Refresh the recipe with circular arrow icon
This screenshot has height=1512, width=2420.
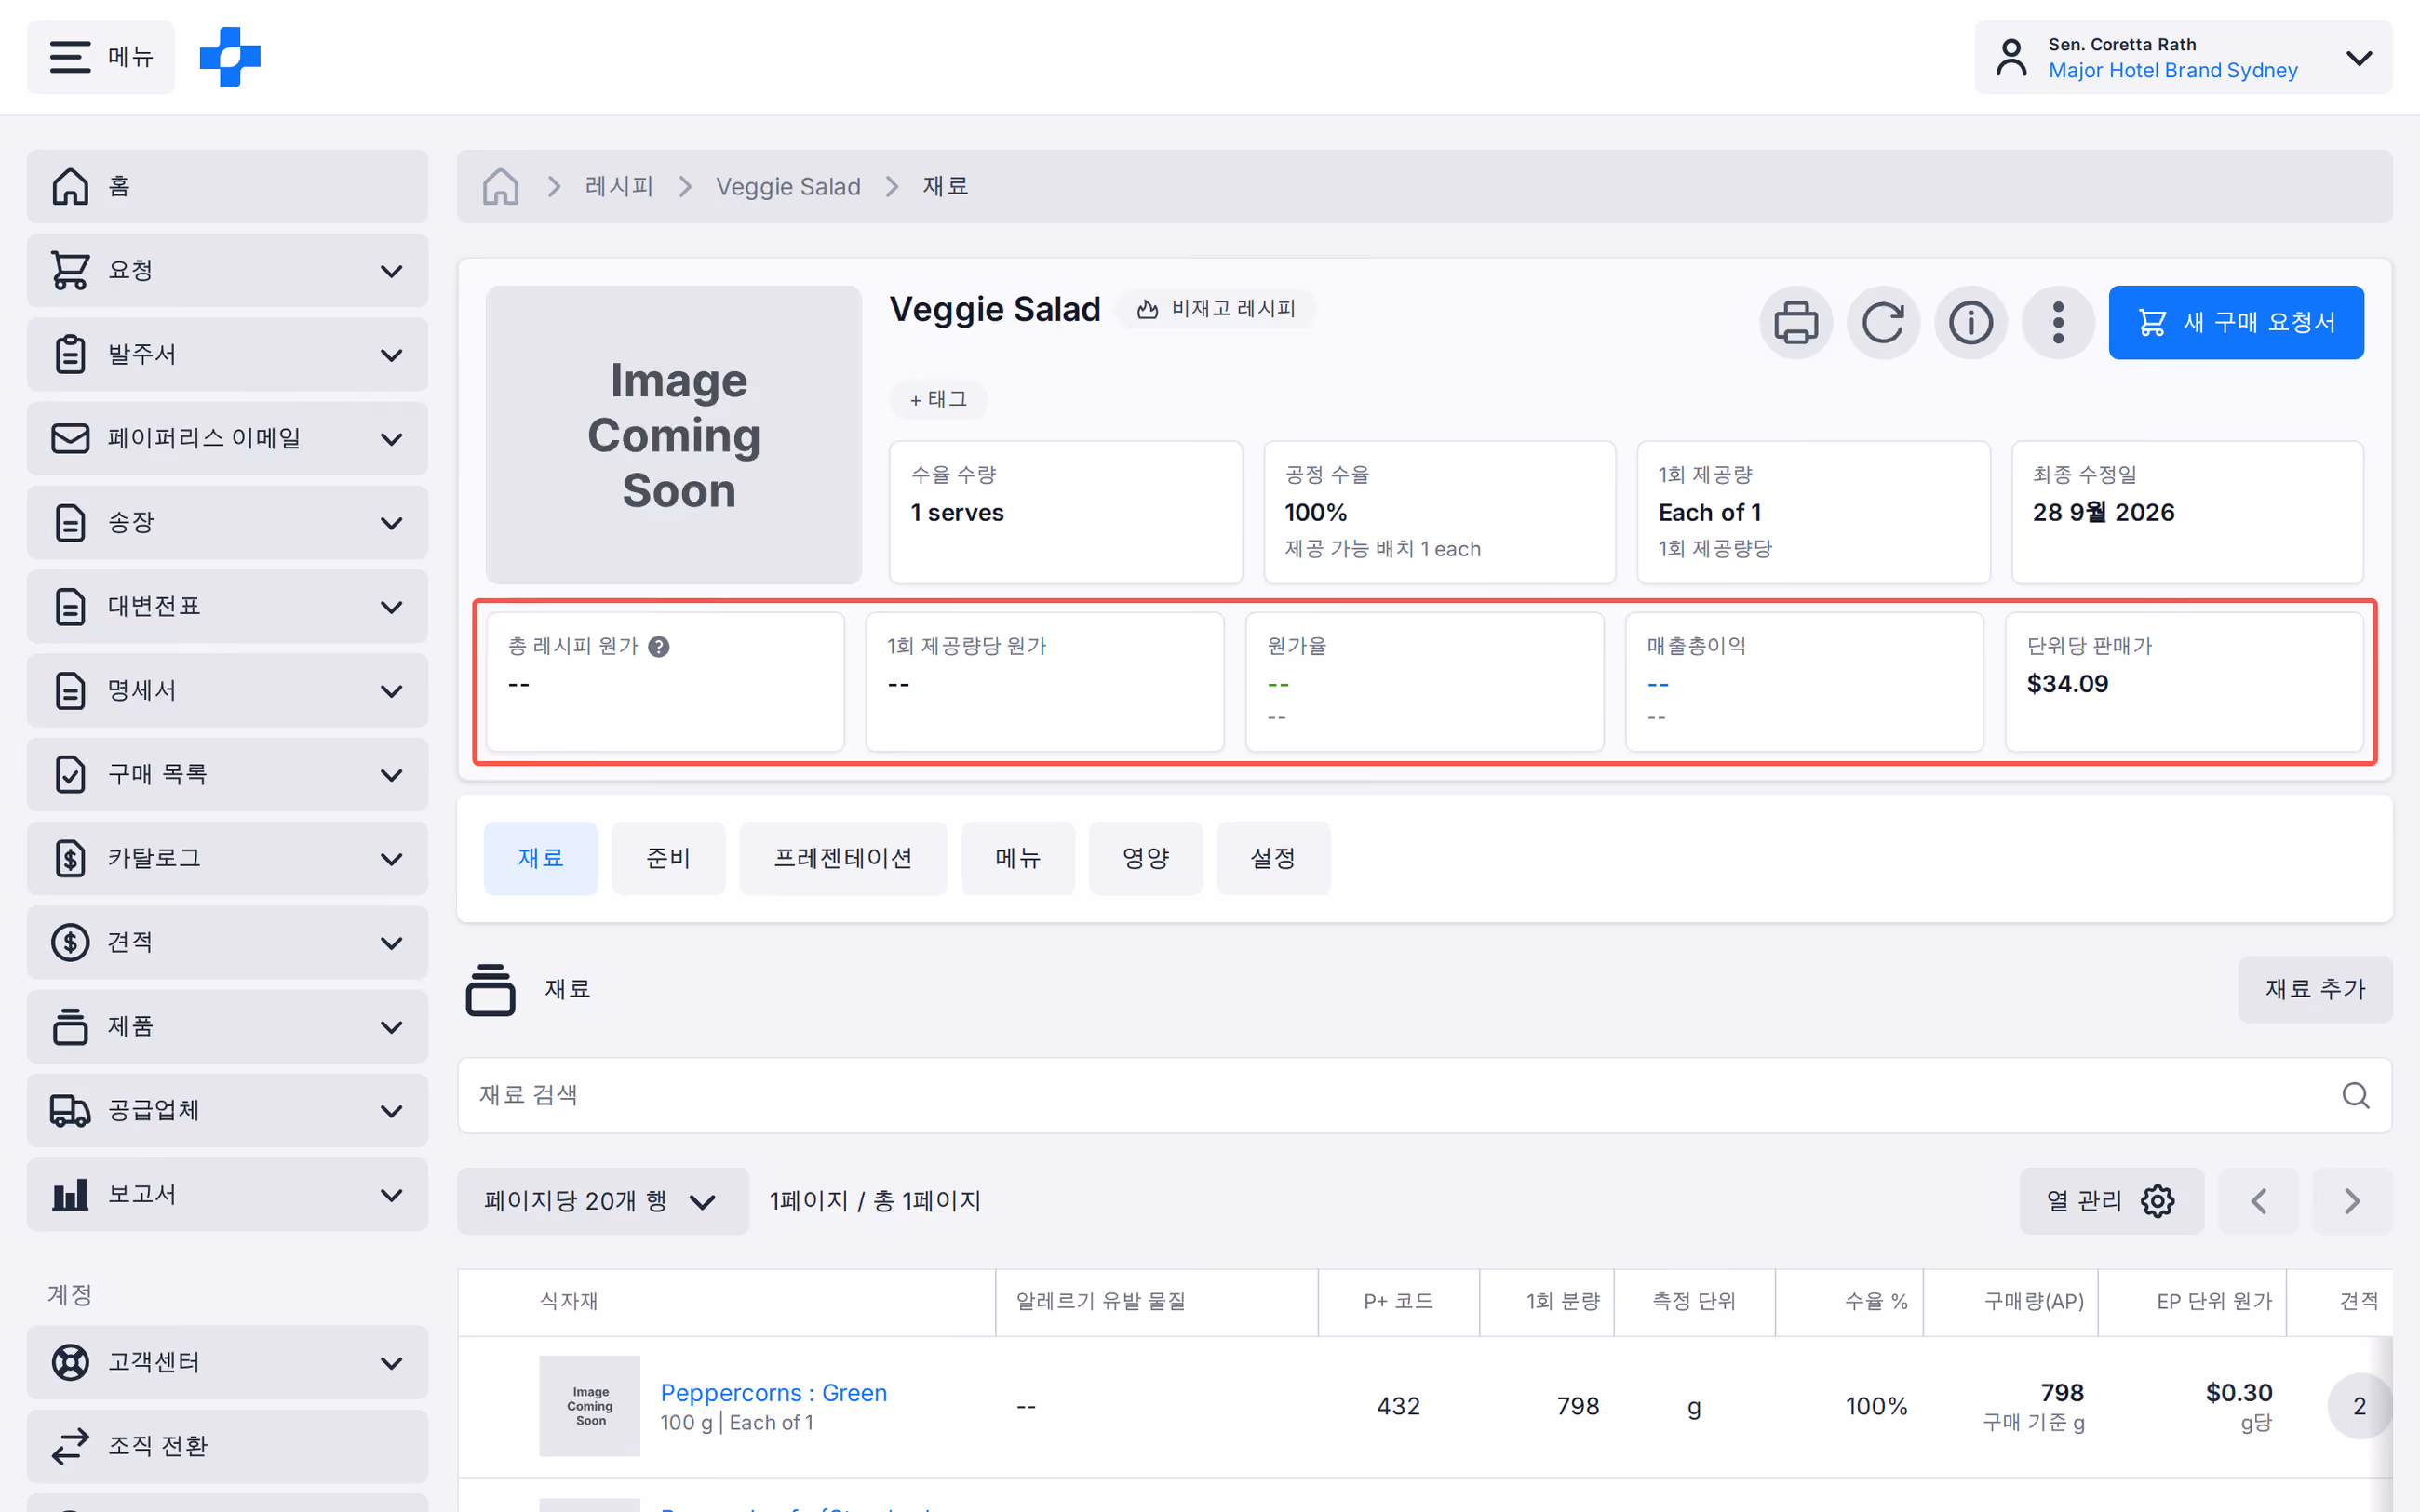point(1883,322)
